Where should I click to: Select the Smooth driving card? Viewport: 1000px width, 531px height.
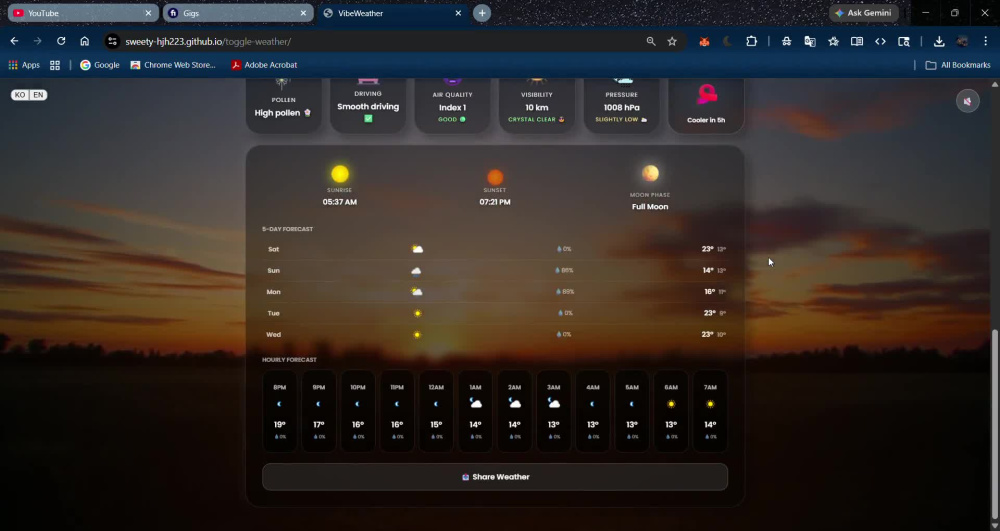point(368,105)
